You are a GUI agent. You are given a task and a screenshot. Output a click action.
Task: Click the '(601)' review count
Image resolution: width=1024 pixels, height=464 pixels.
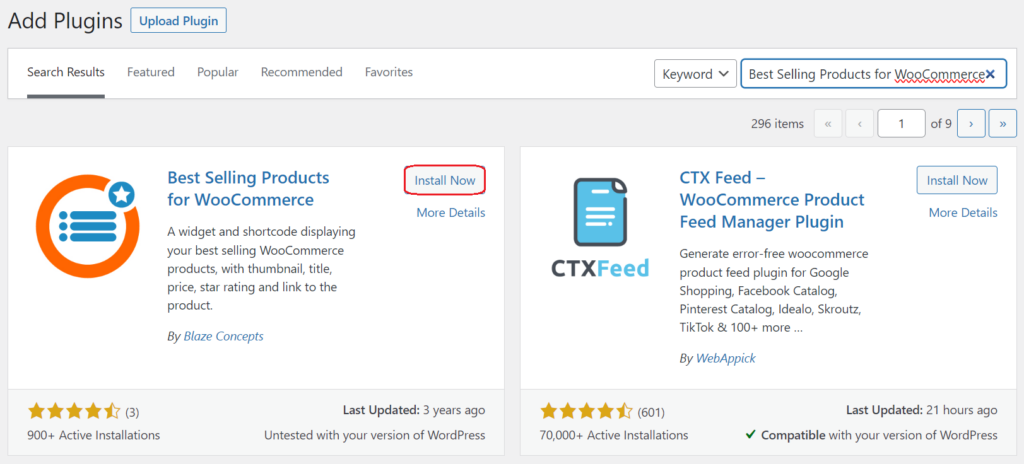point(651,412)
